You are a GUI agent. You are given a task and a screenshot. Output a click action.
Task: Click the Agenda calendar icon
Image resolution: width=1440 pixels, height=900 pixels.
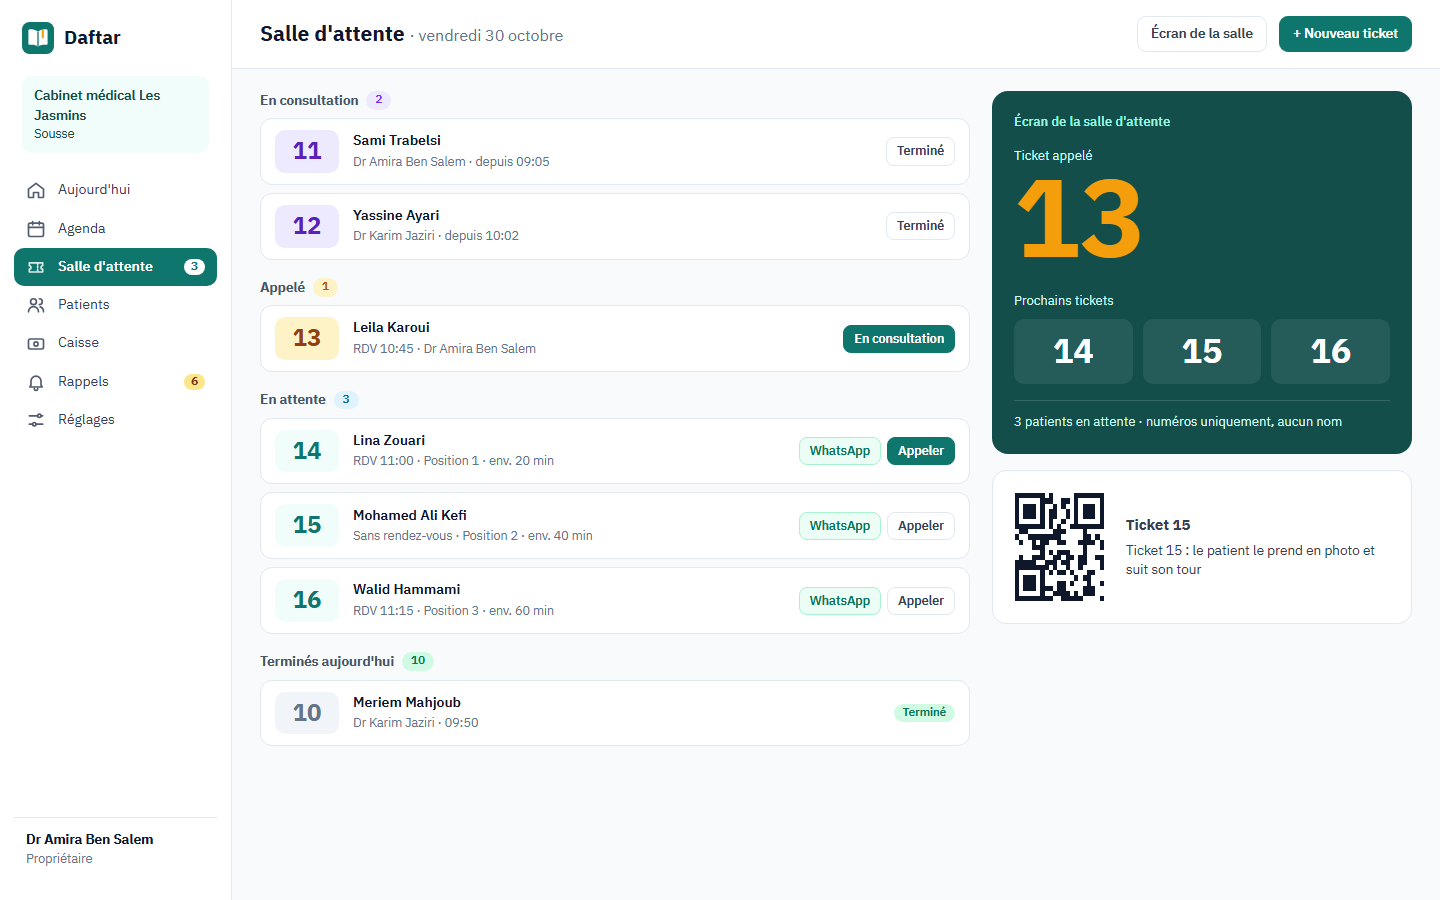click(x=36, y=229)
